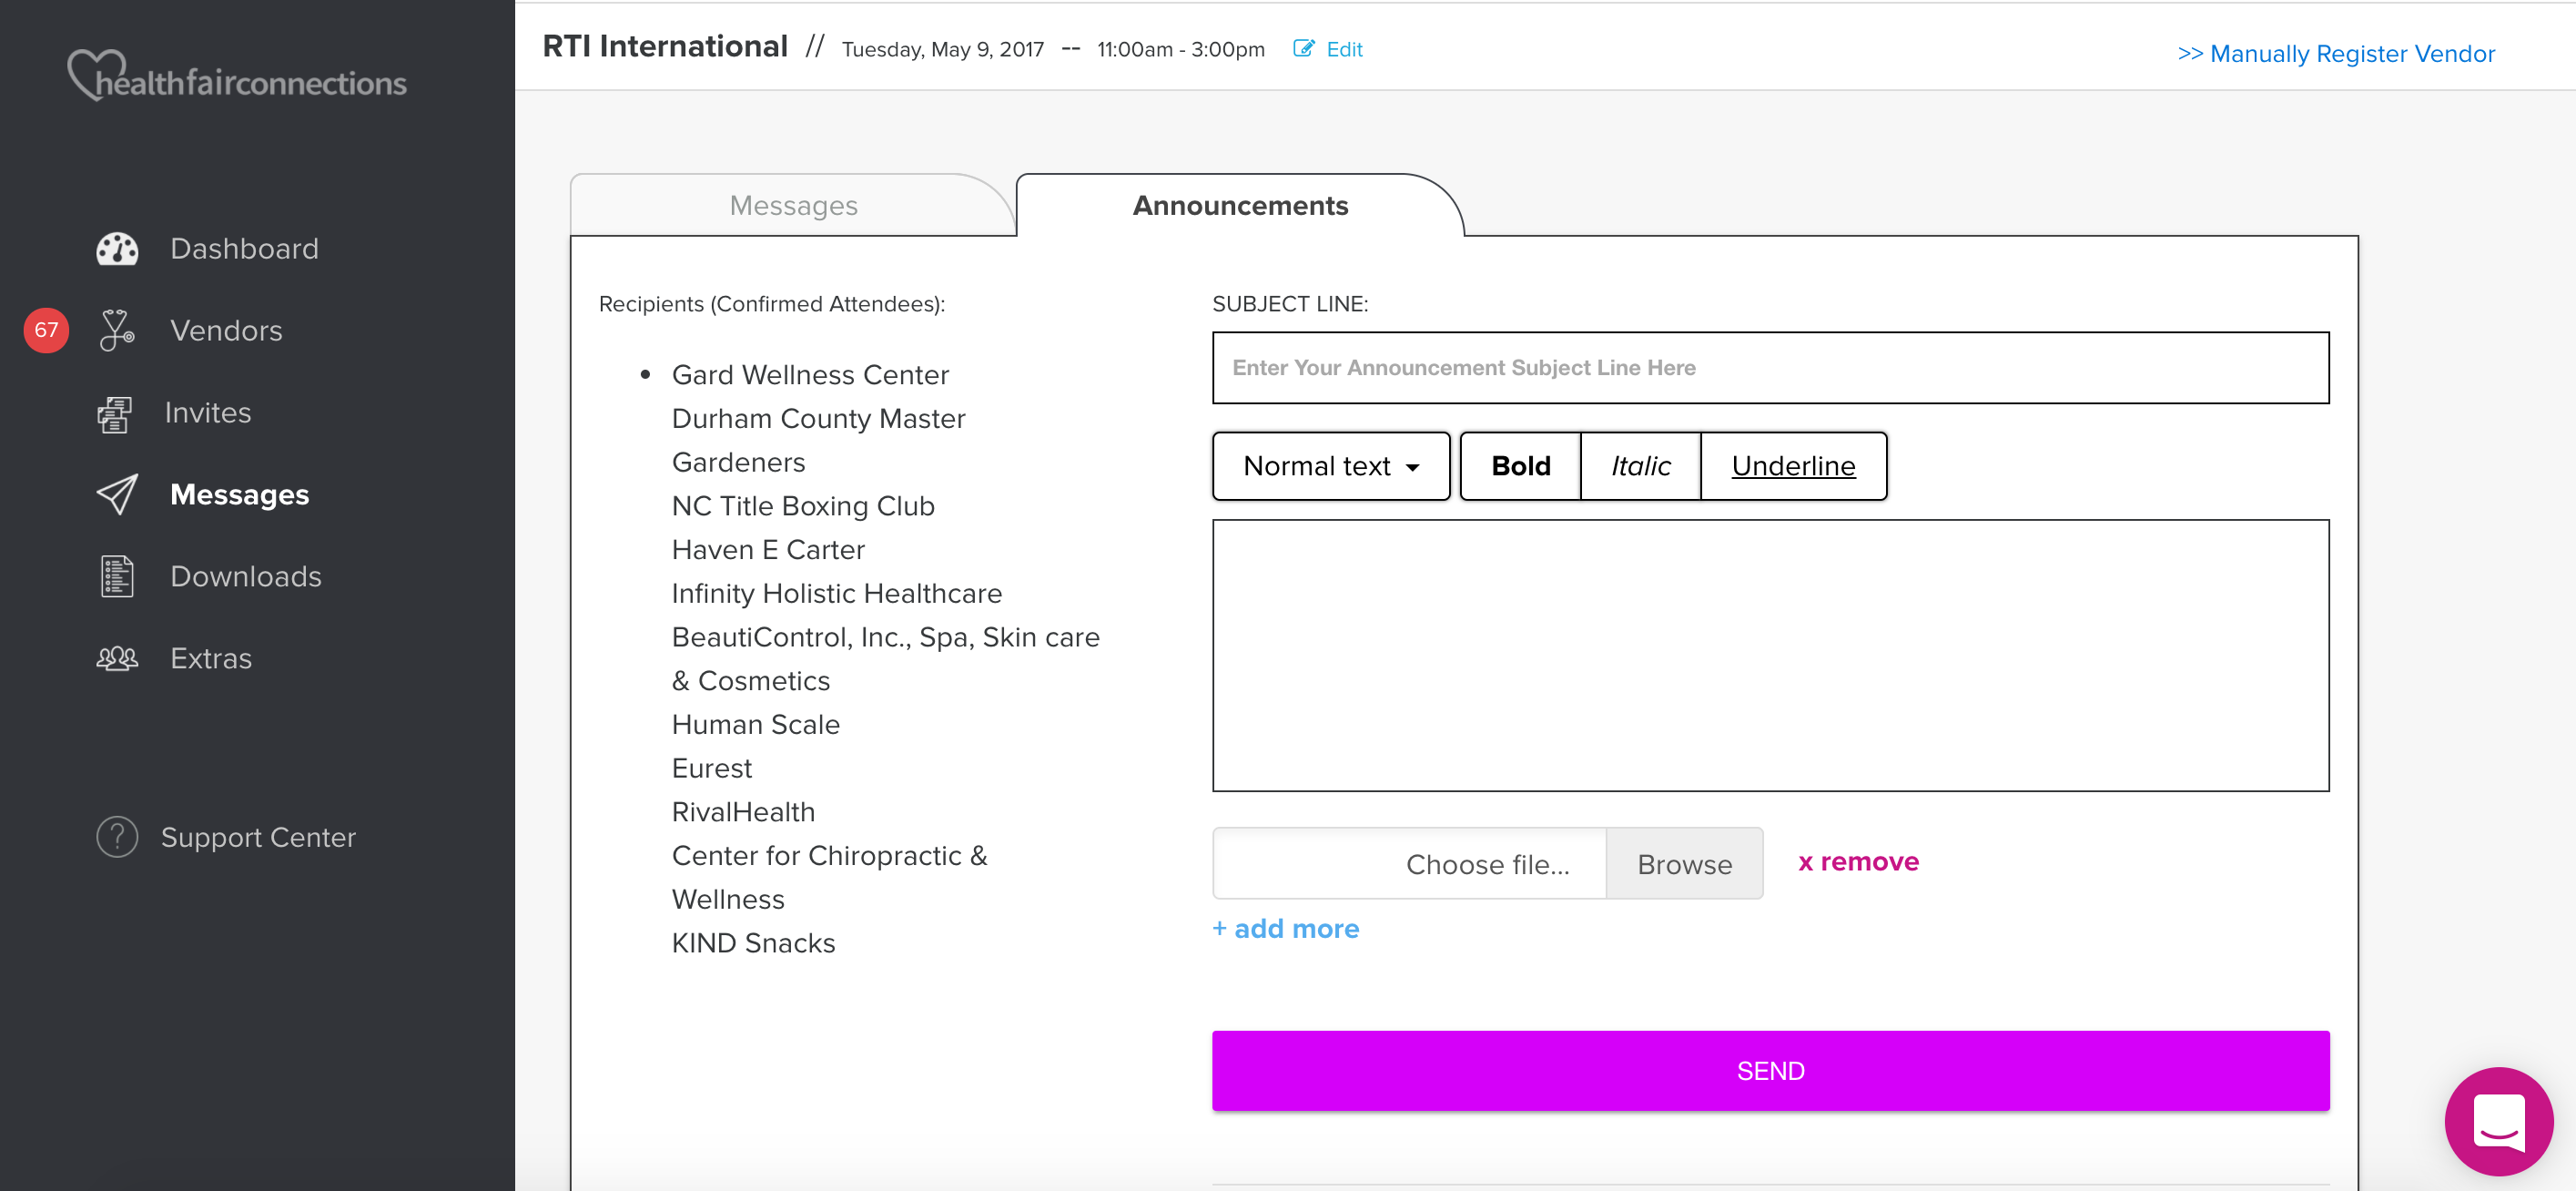Open the chat widget bubble
2576x1191 pixels.
pos(2497,1121)
